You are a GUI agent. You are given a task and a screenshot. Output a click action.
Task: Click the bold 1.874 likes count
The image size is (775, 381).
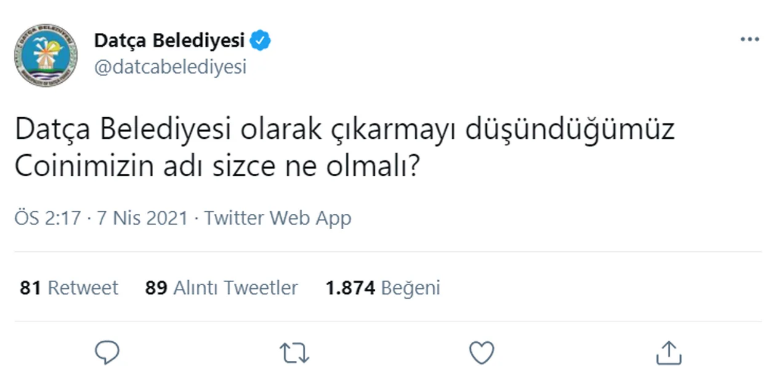[350, 288]
